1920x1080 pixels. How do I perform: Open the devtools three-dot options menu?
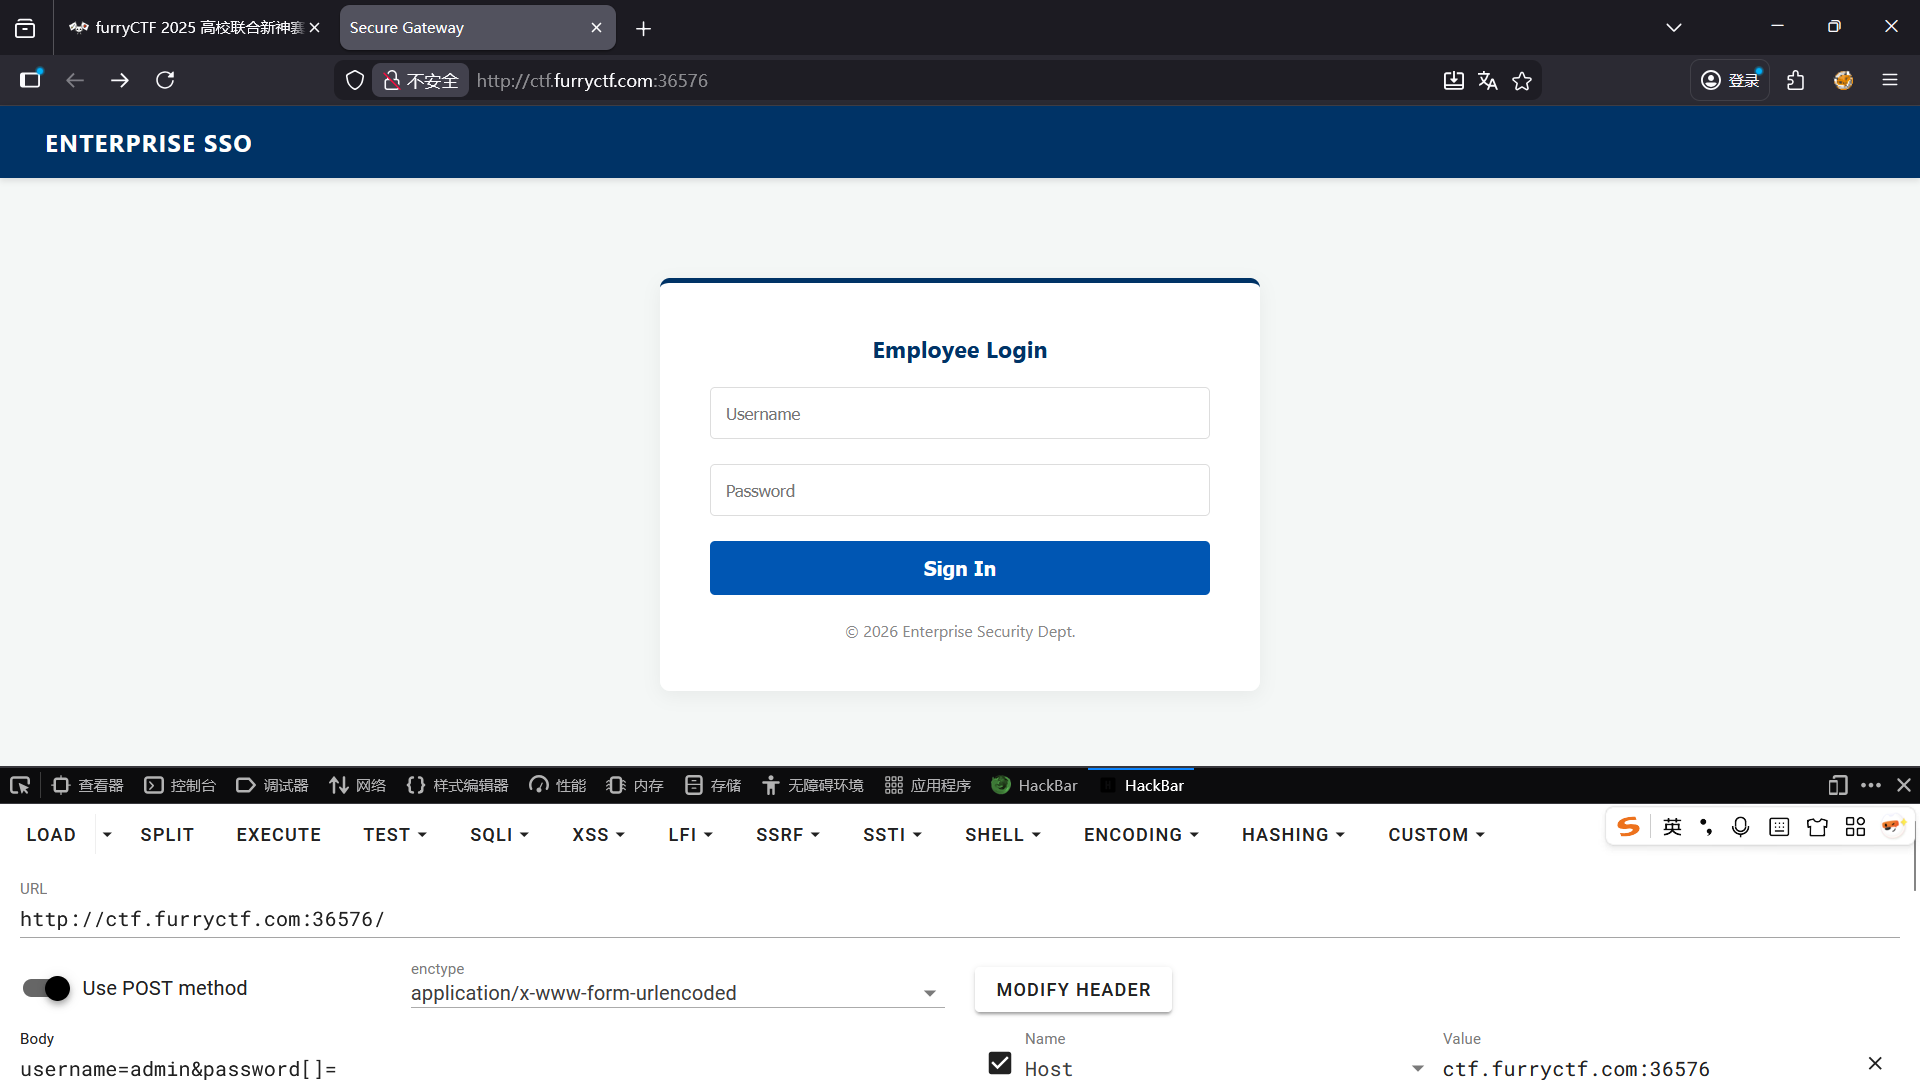tap(1871, 785)
